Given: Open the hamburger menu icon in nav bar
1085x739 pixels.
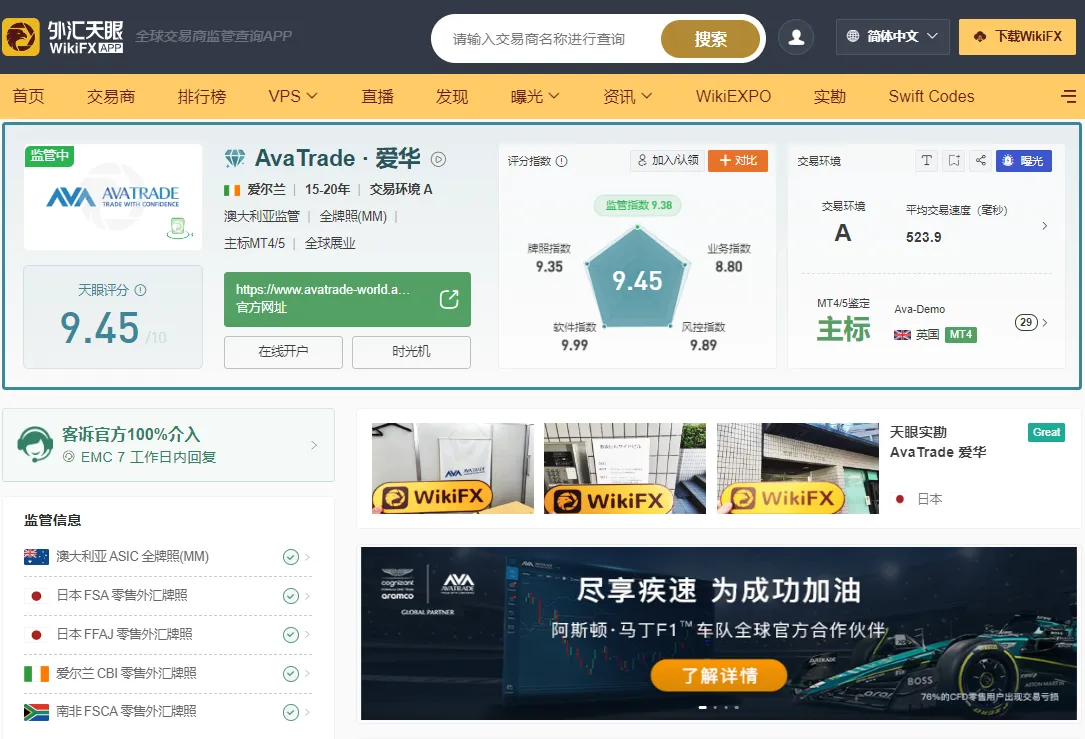Looking at the screenshot, I should click(x=1068, y=96).
